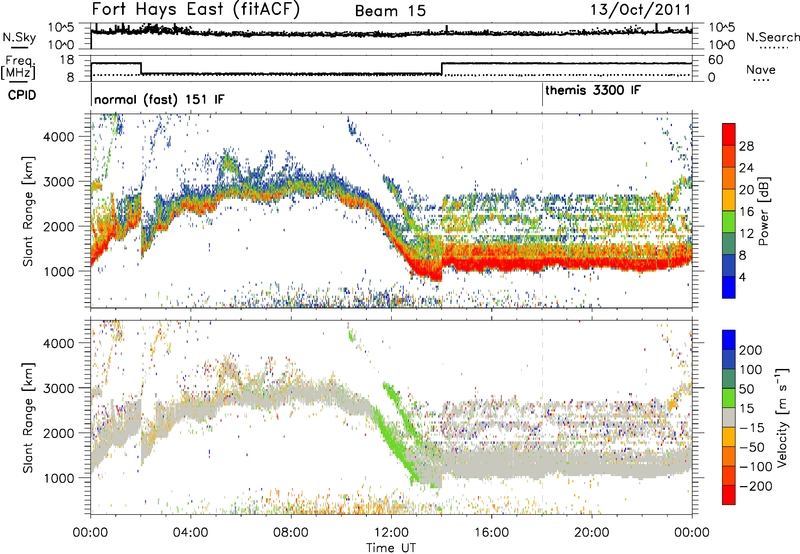Viewport: 800px width, 554px height.
Task: Click the '04:00' time axis tick
Action: point(190,533)
